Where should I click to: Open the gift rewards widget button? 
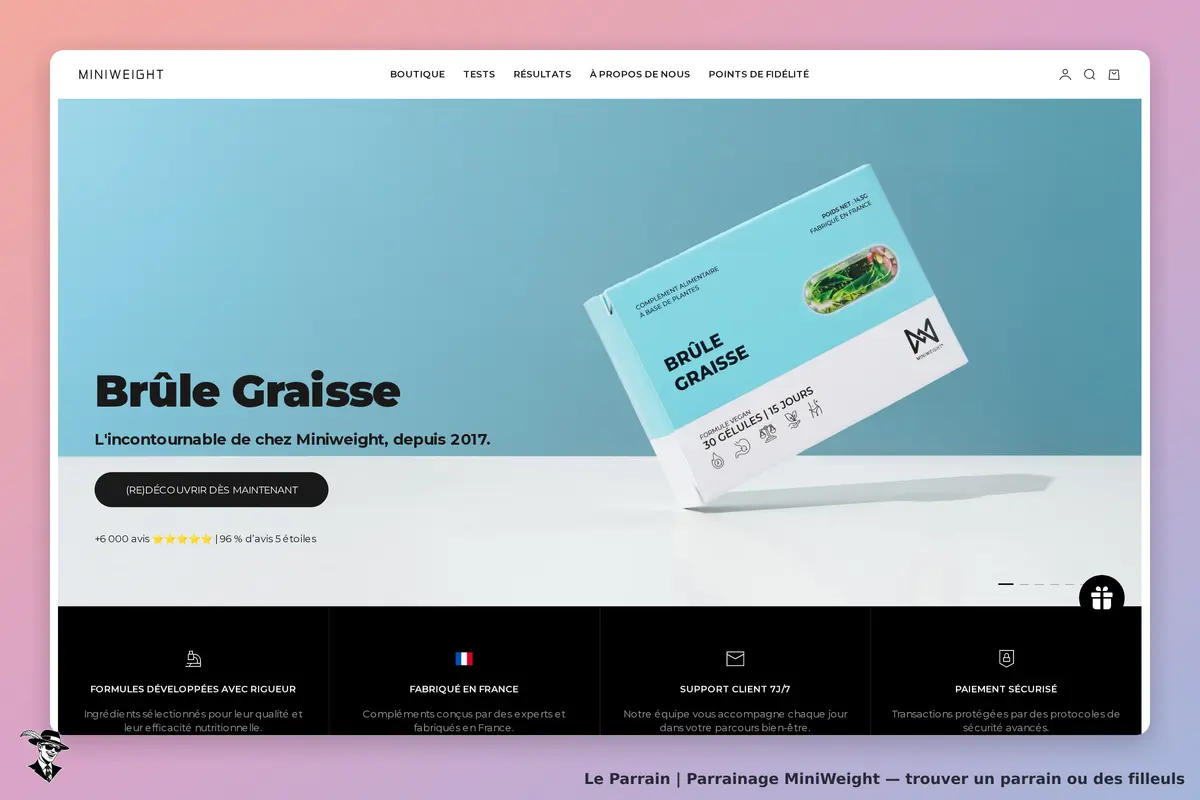coord(1102,598)
